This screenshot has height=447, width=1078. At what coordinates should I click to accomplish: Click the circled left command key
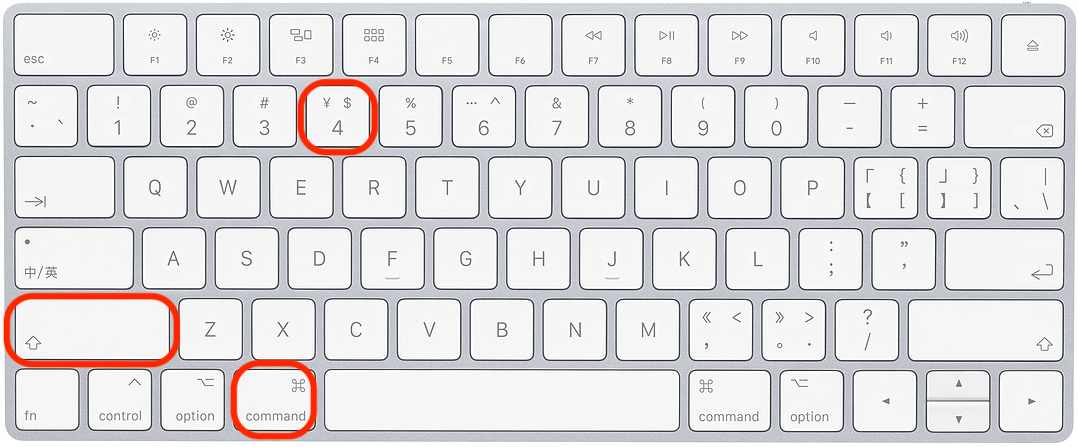(275, 400)
